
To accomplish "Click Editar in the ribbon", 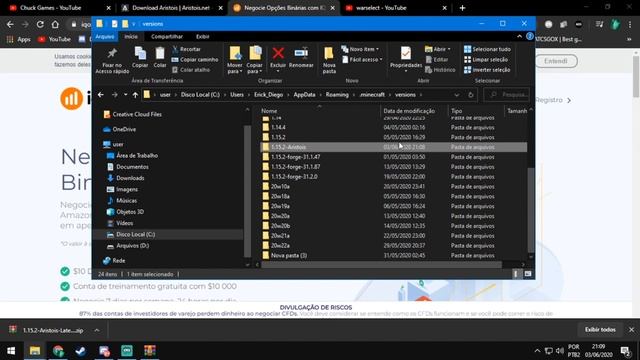I will point(437,60).
